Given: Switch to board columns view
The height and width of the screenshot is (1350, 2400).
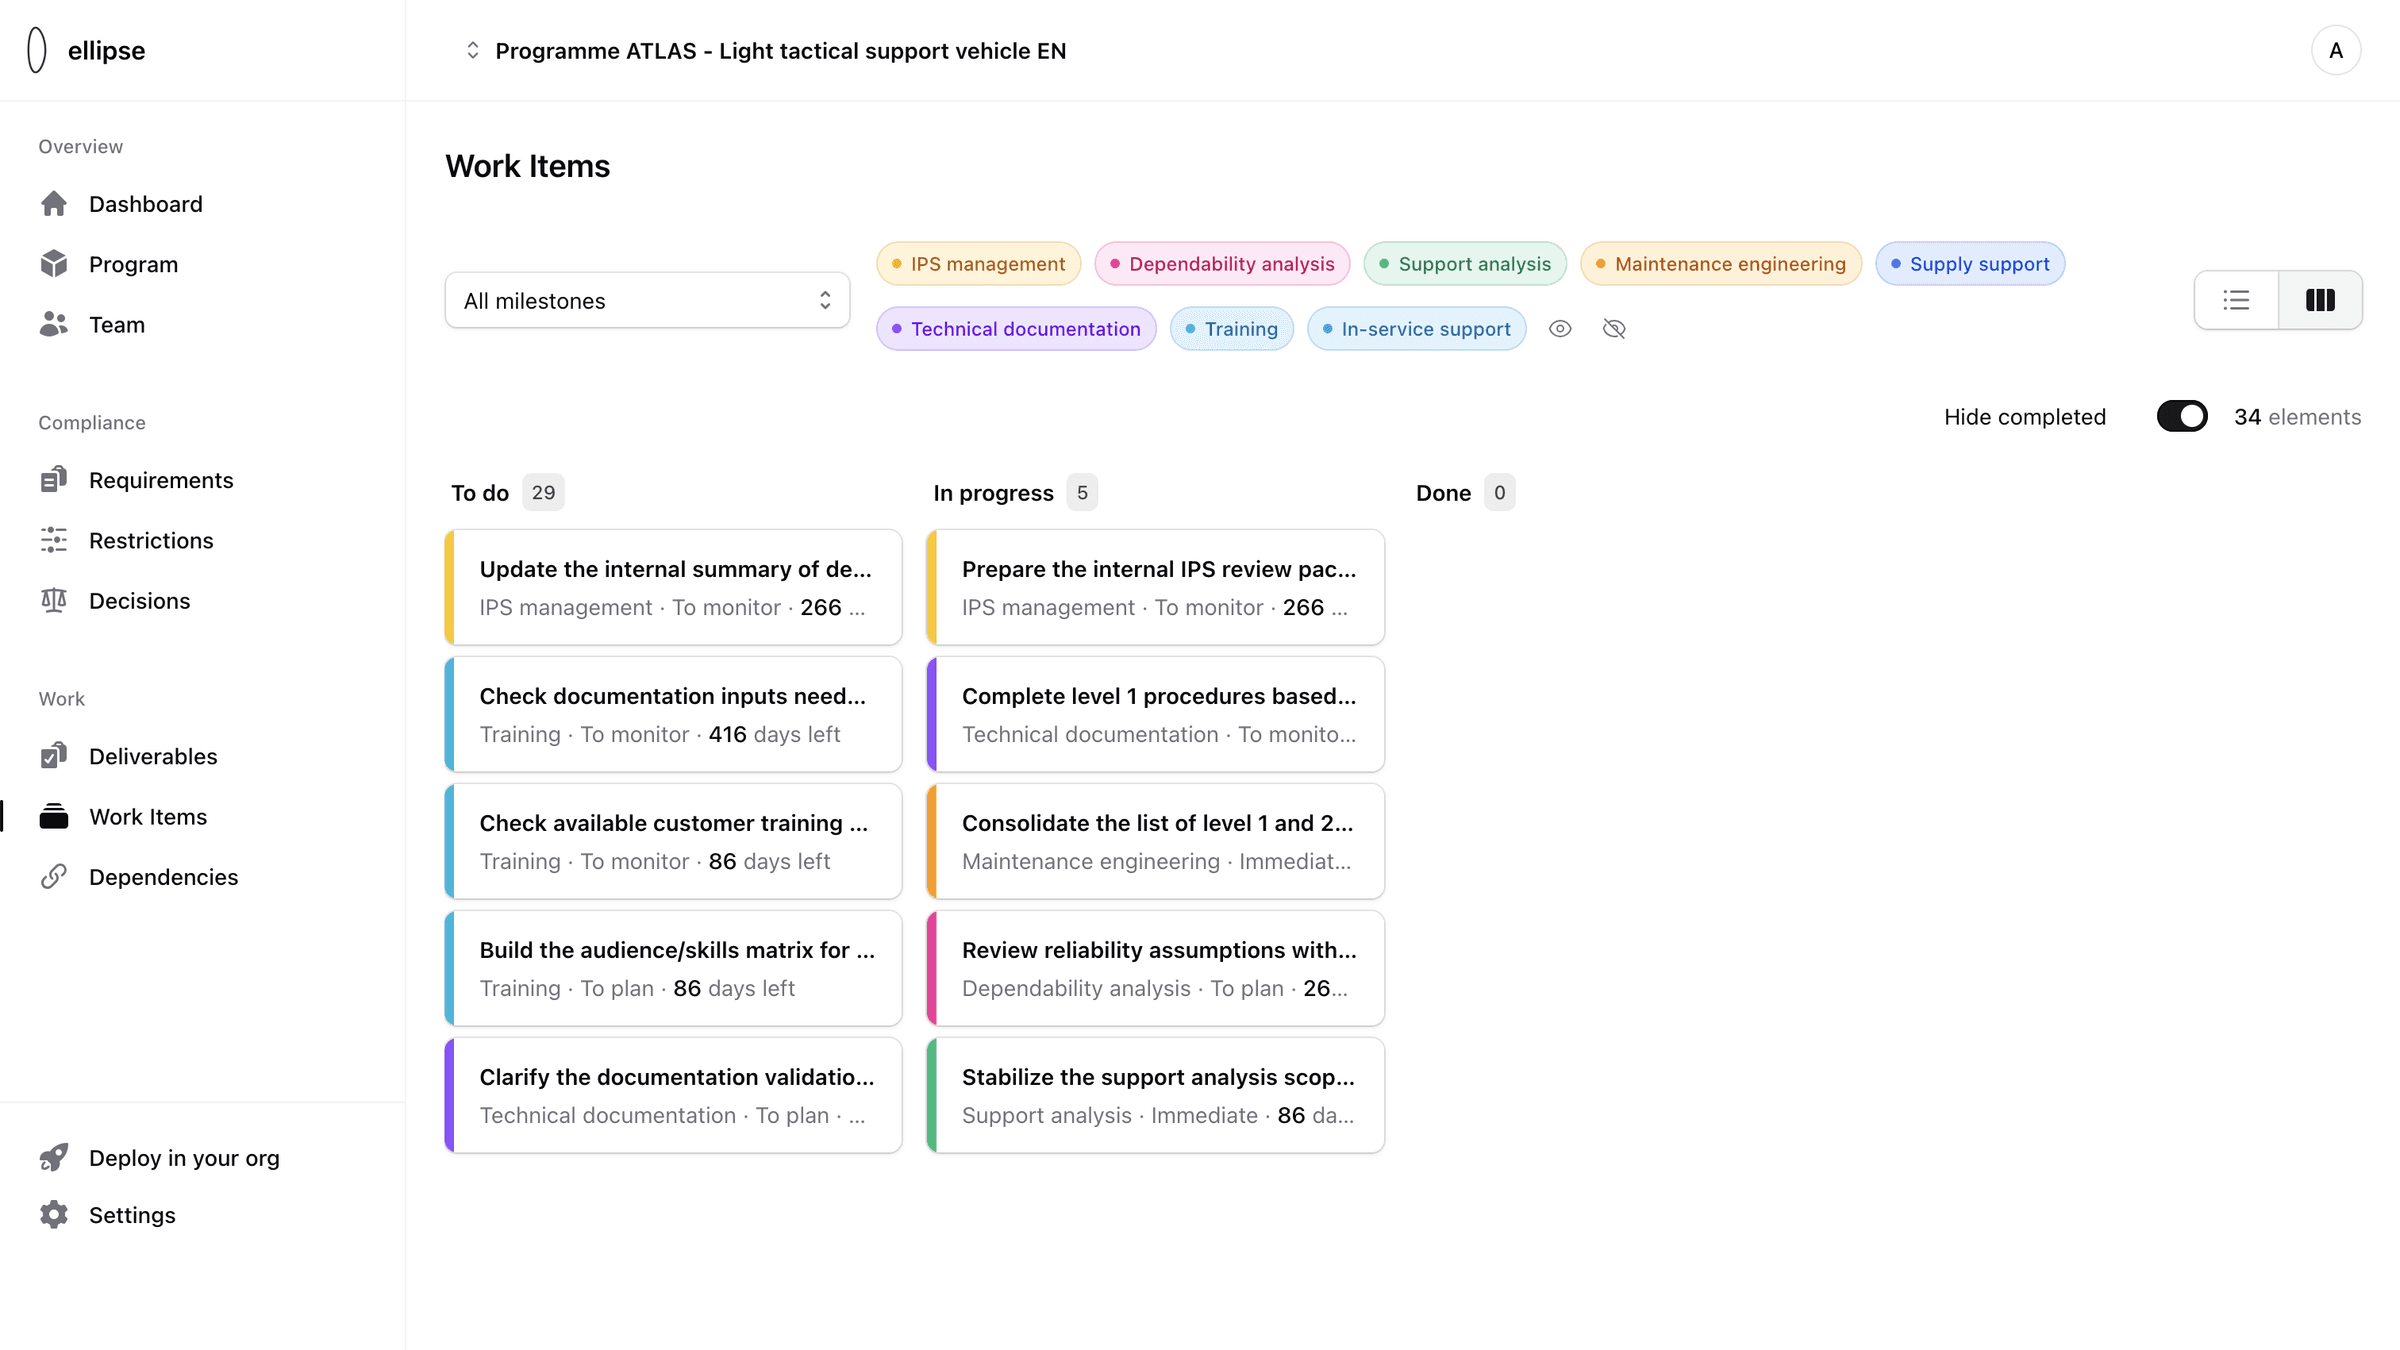Looking at the screenshot, I should click(2320, 300).
